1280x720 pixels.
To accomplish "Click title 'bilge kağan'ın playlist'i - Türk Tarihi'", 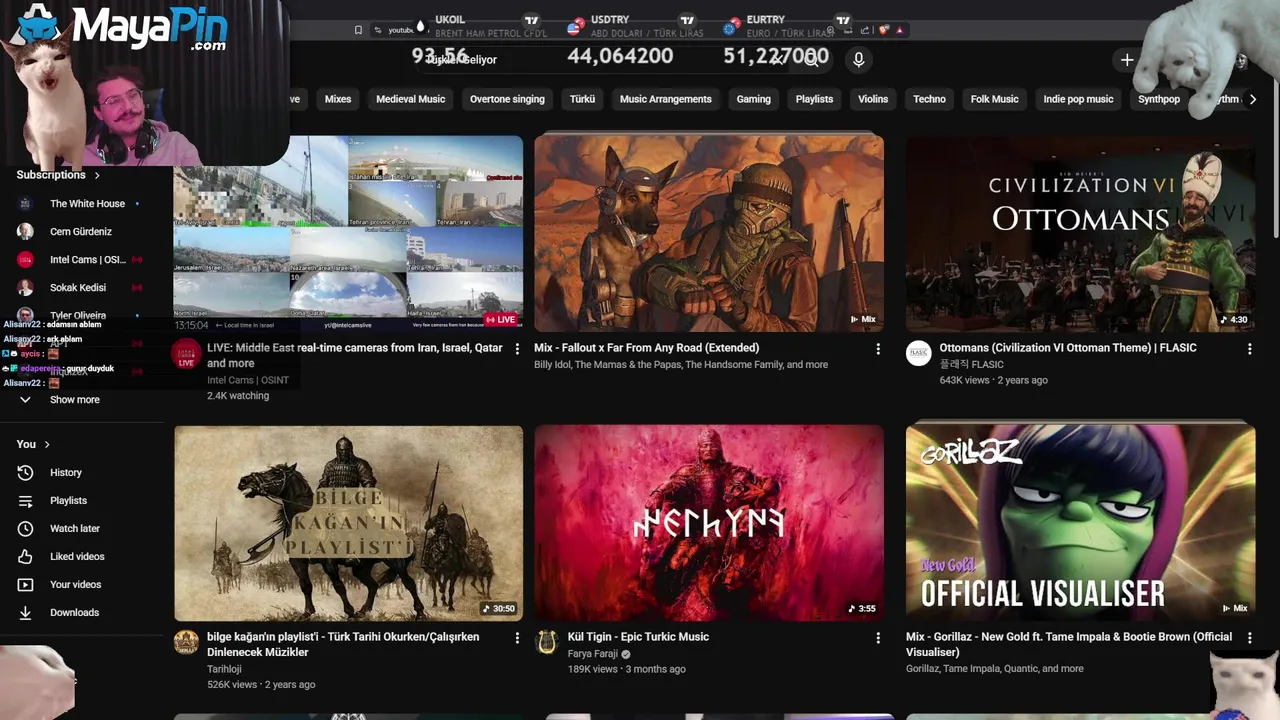I will [343, 644].
